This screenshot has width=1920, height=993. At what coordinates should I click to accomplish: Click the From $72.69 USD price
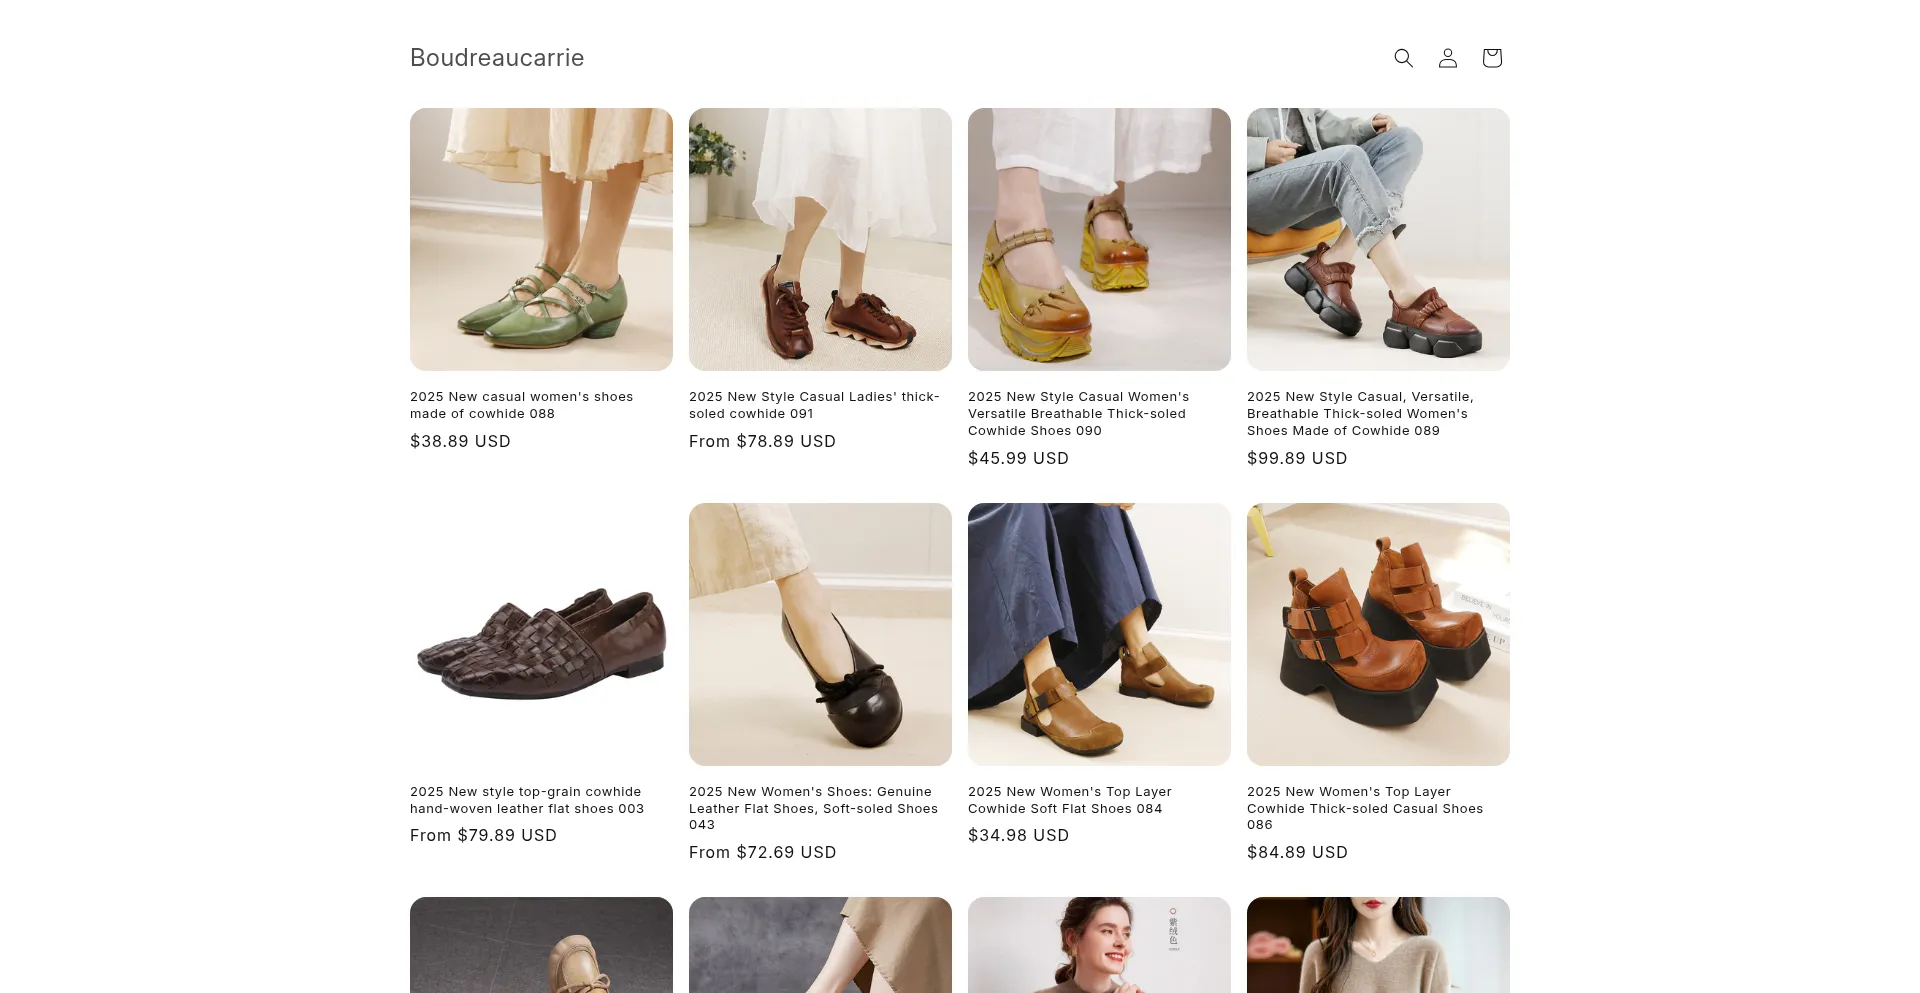coord(762,852)
